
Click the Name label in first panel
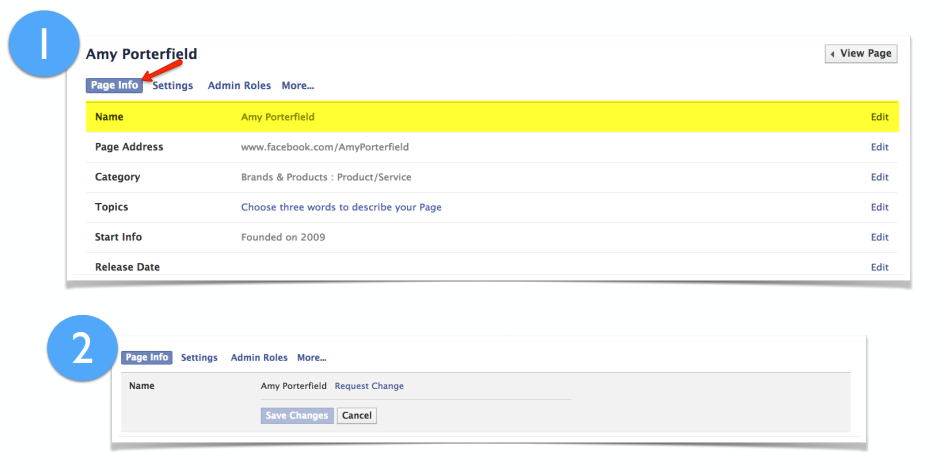pos(109,117)
